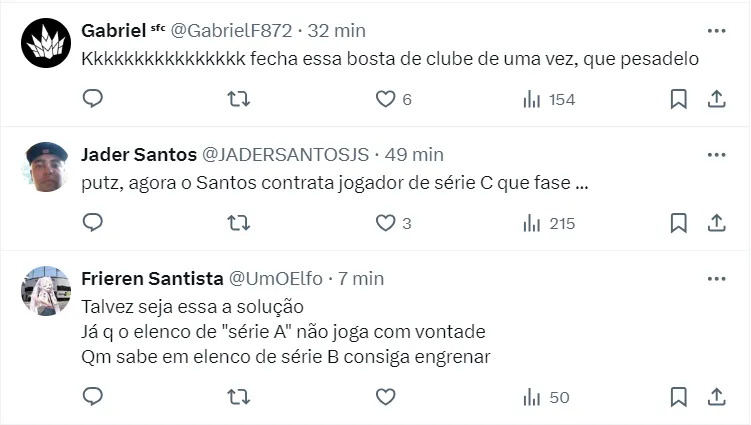The height and width of the screenshot is (425, 751).
Task: Bookmark Frieren Santista's tweet
Action: coord(678,397)
